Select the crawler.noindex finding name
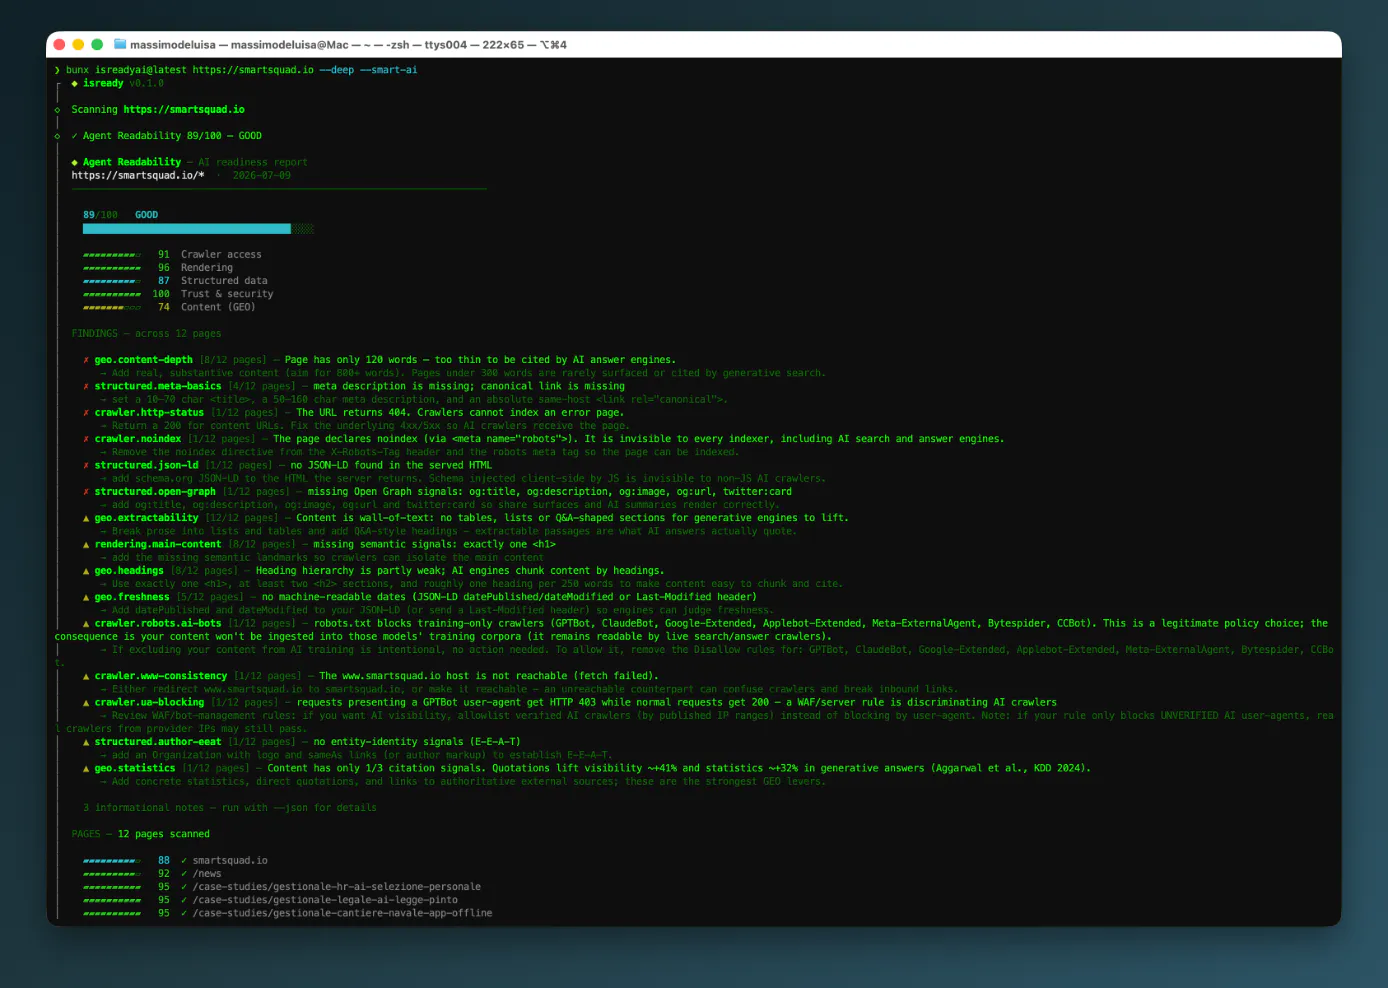The image size is (1388, 988). coord(138,439)
